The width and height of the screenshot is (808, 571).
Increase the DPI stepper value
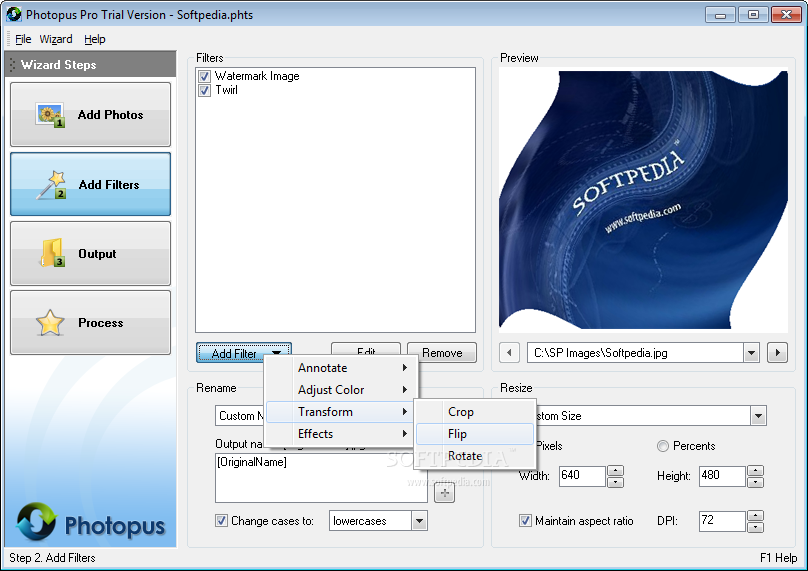pos(755,515)
